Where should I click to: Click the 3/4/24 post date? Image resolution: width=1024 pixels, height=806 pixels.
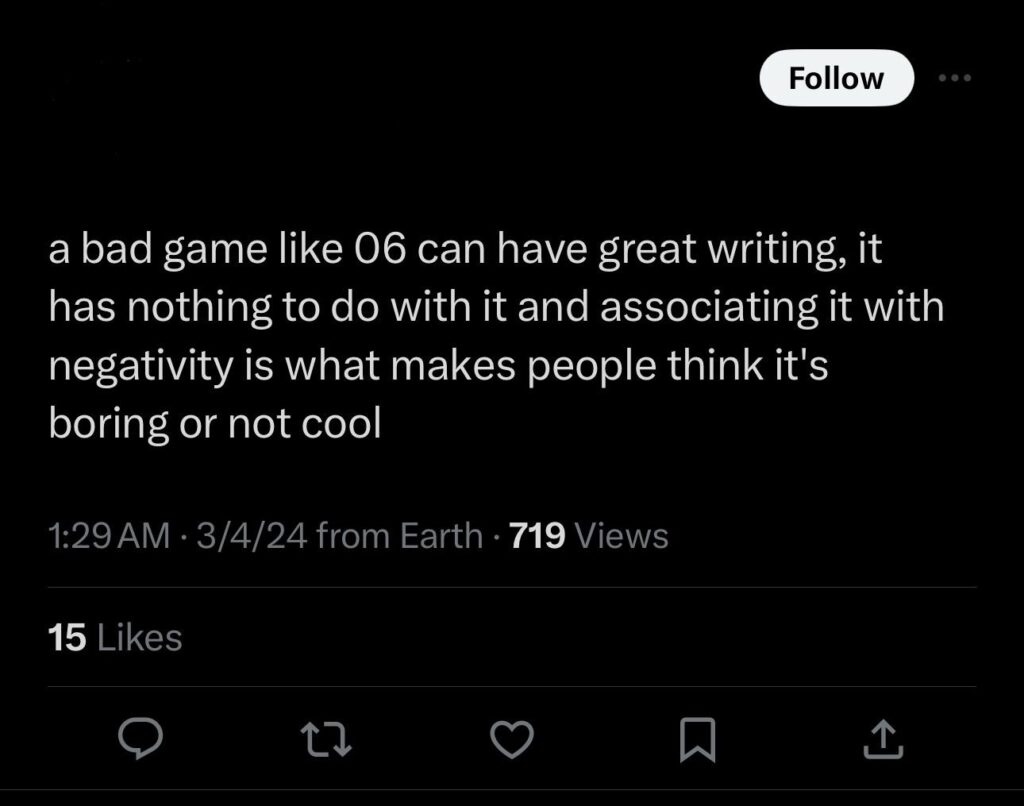(251, 537)
